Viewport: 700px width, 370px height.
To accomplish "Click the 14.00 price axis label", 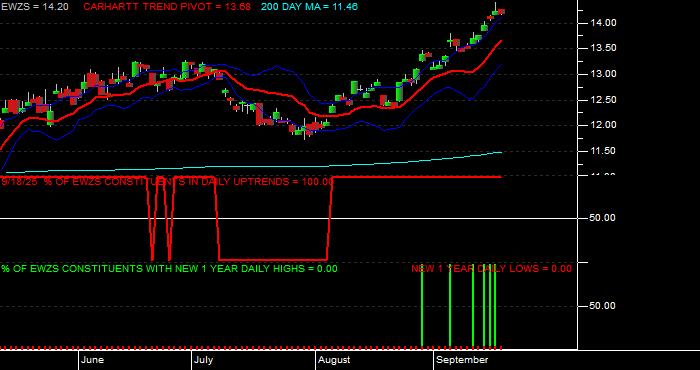I will coord(603,23).
